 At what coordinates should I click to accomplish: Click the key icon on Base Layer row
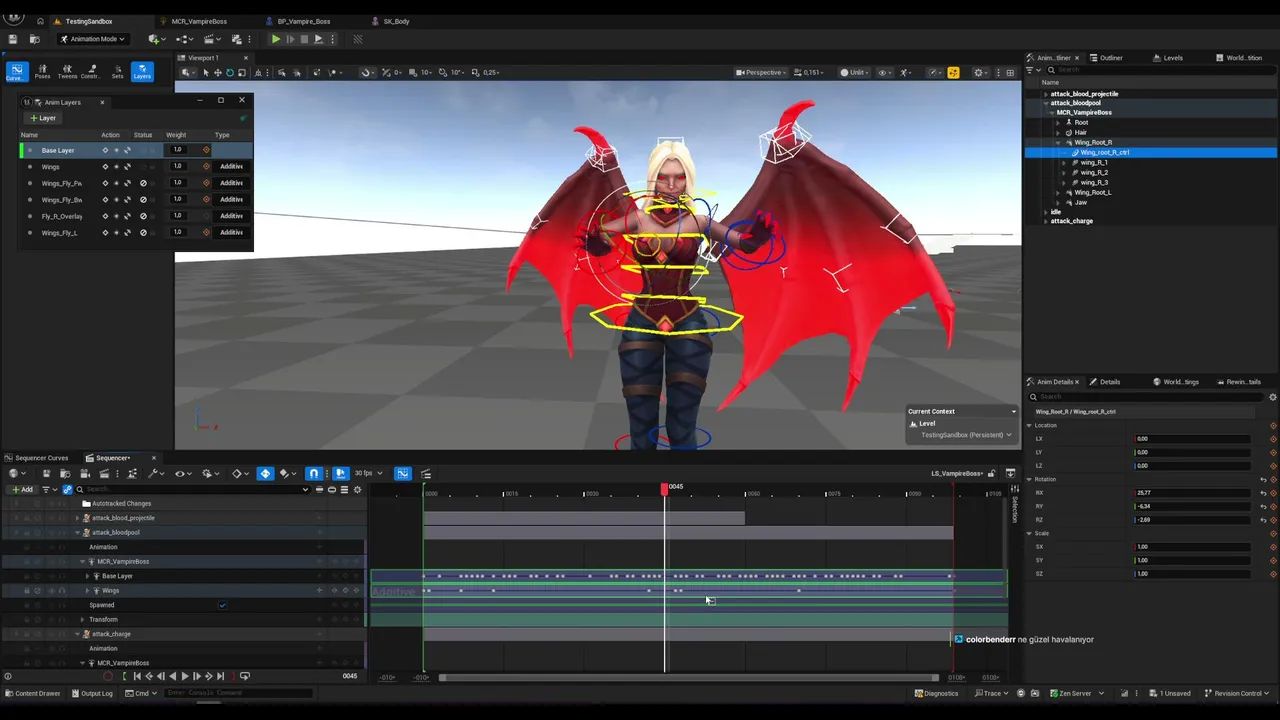(105, 150)
